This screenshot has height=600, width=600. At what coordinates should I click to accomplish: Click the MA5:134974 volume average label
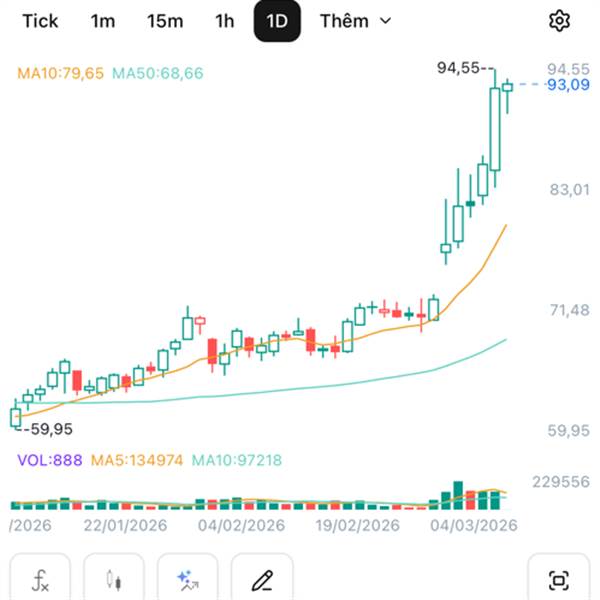[x=134, y=460]
